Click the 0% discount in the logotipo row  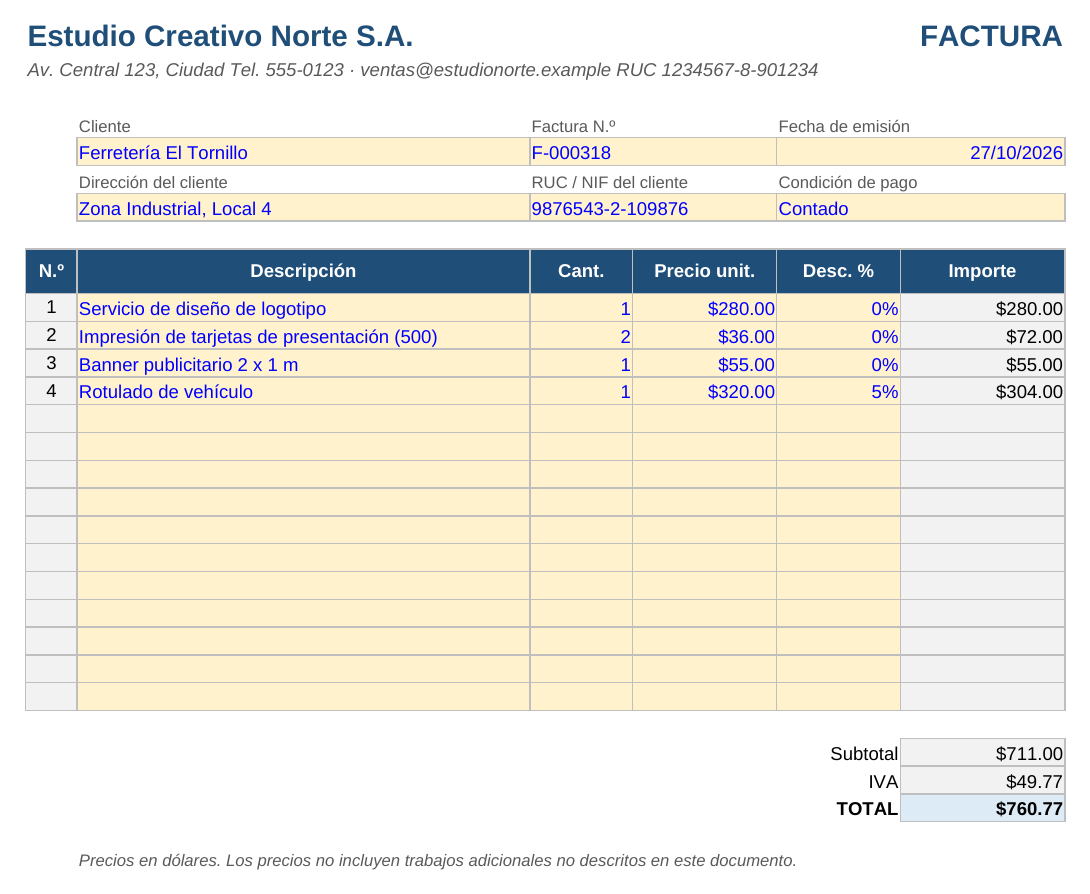[x=838, y=308]
